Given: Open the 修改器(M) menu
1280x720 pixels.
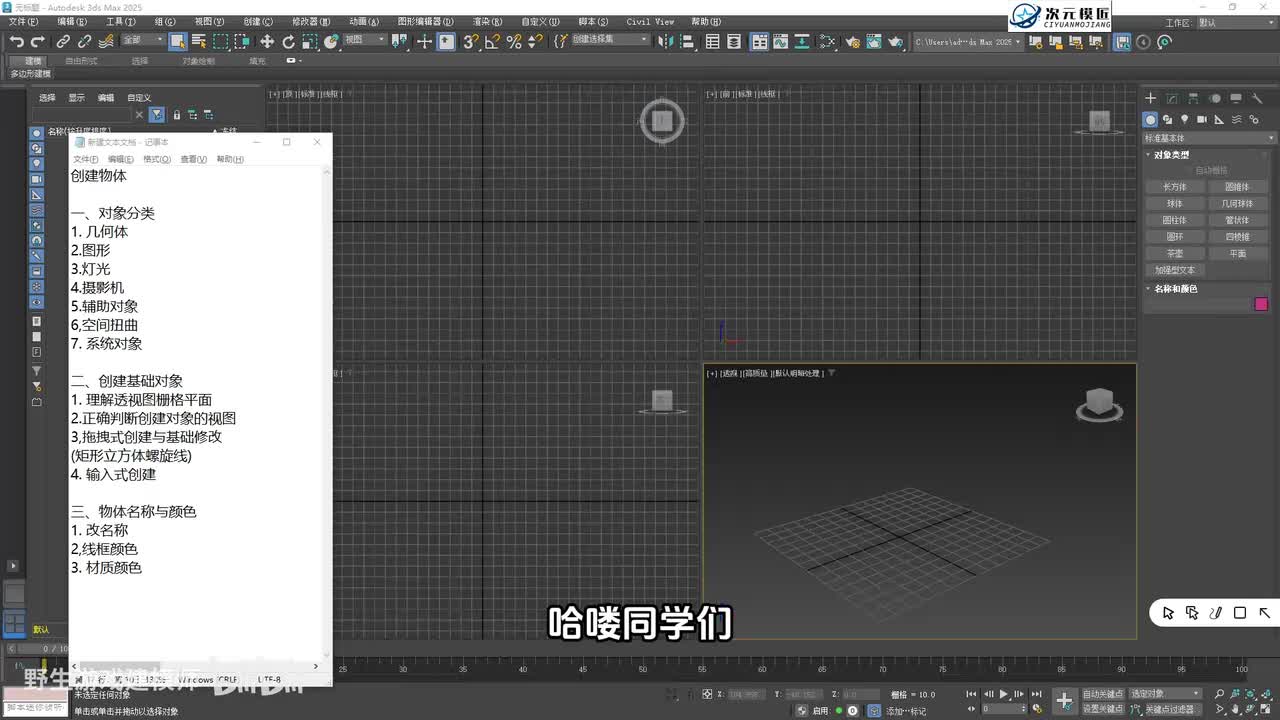Looking at the screenshot, I should [311, 21].
